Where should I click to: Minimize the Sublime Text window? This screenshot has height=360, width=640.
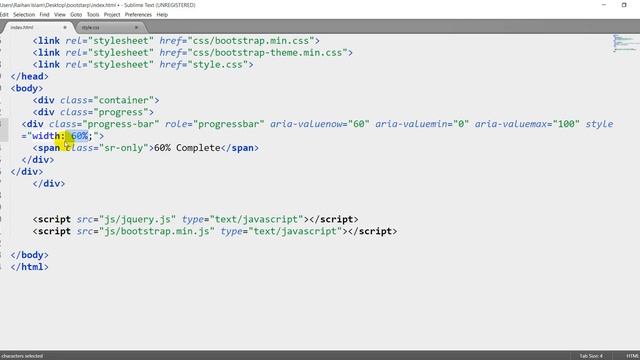(x=604, y=5)
